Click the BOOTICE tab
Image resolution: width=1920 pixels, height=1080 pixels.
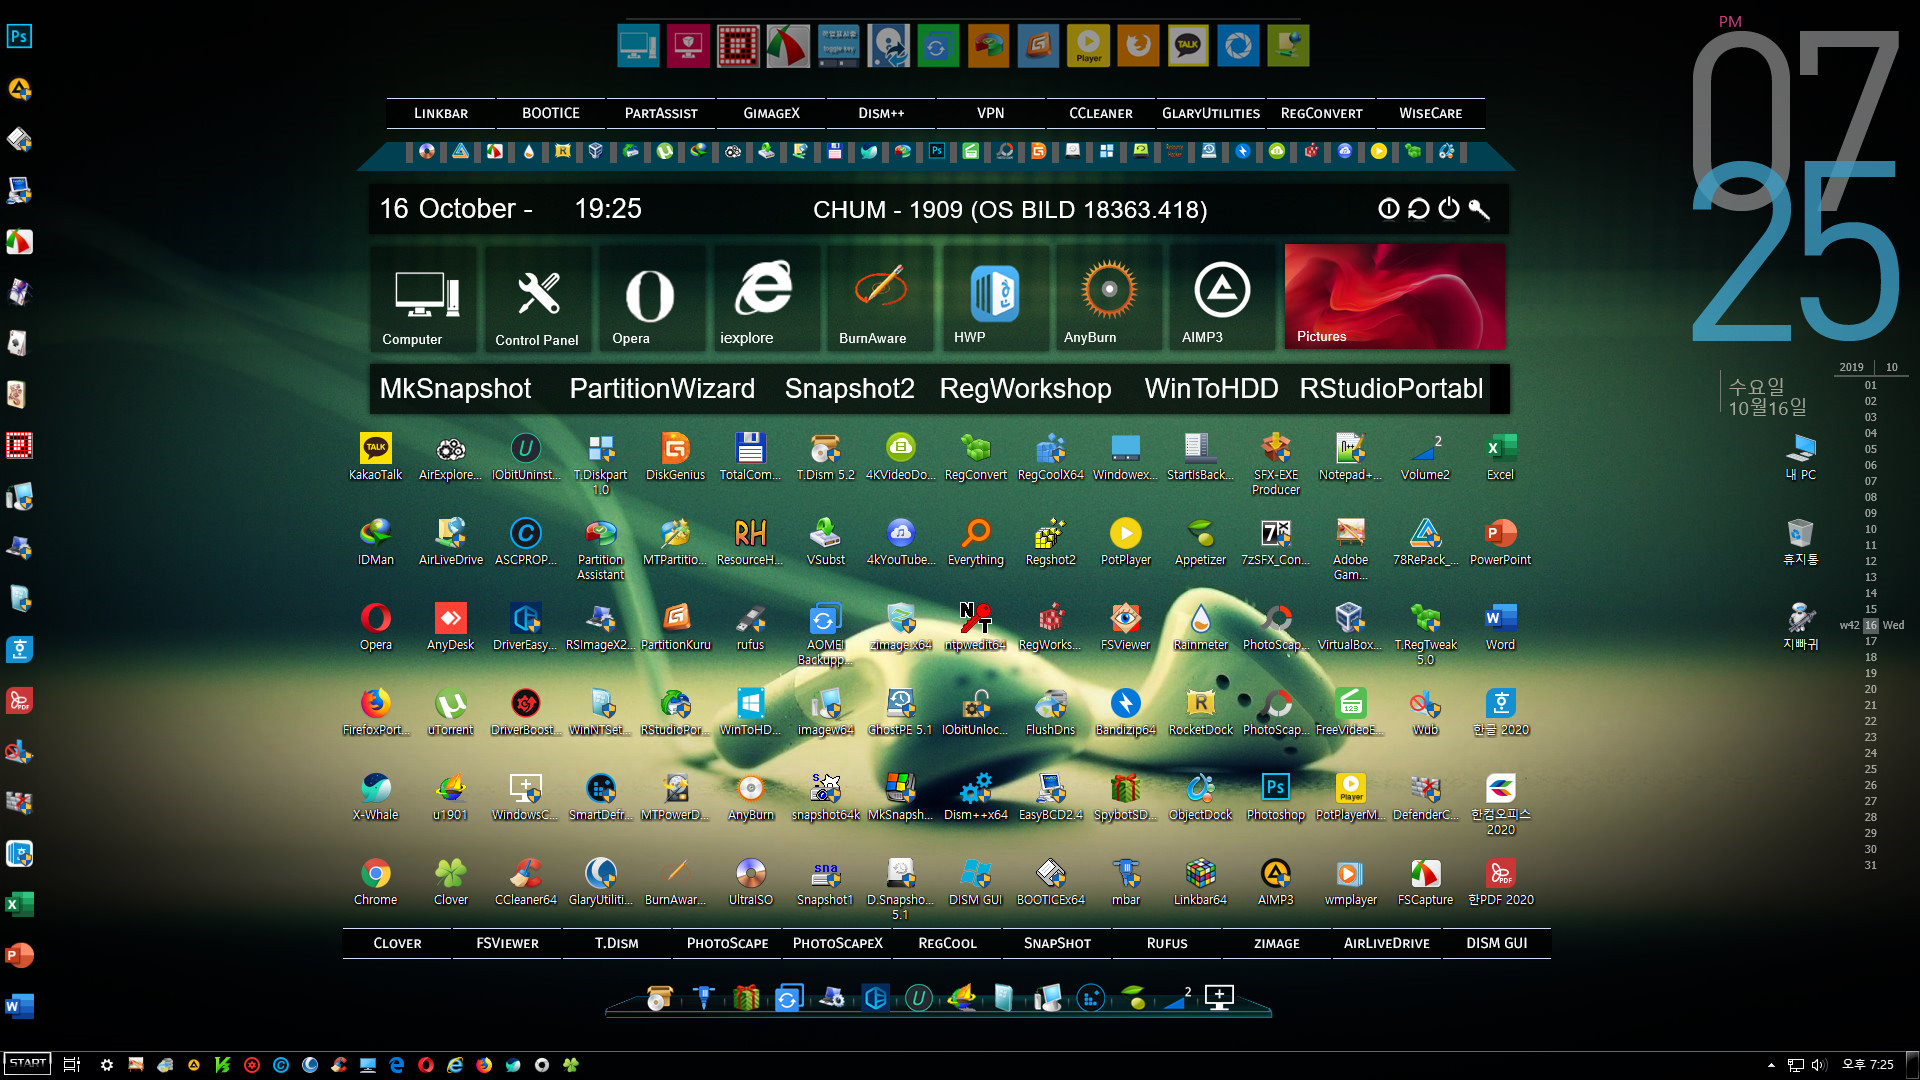551,113
